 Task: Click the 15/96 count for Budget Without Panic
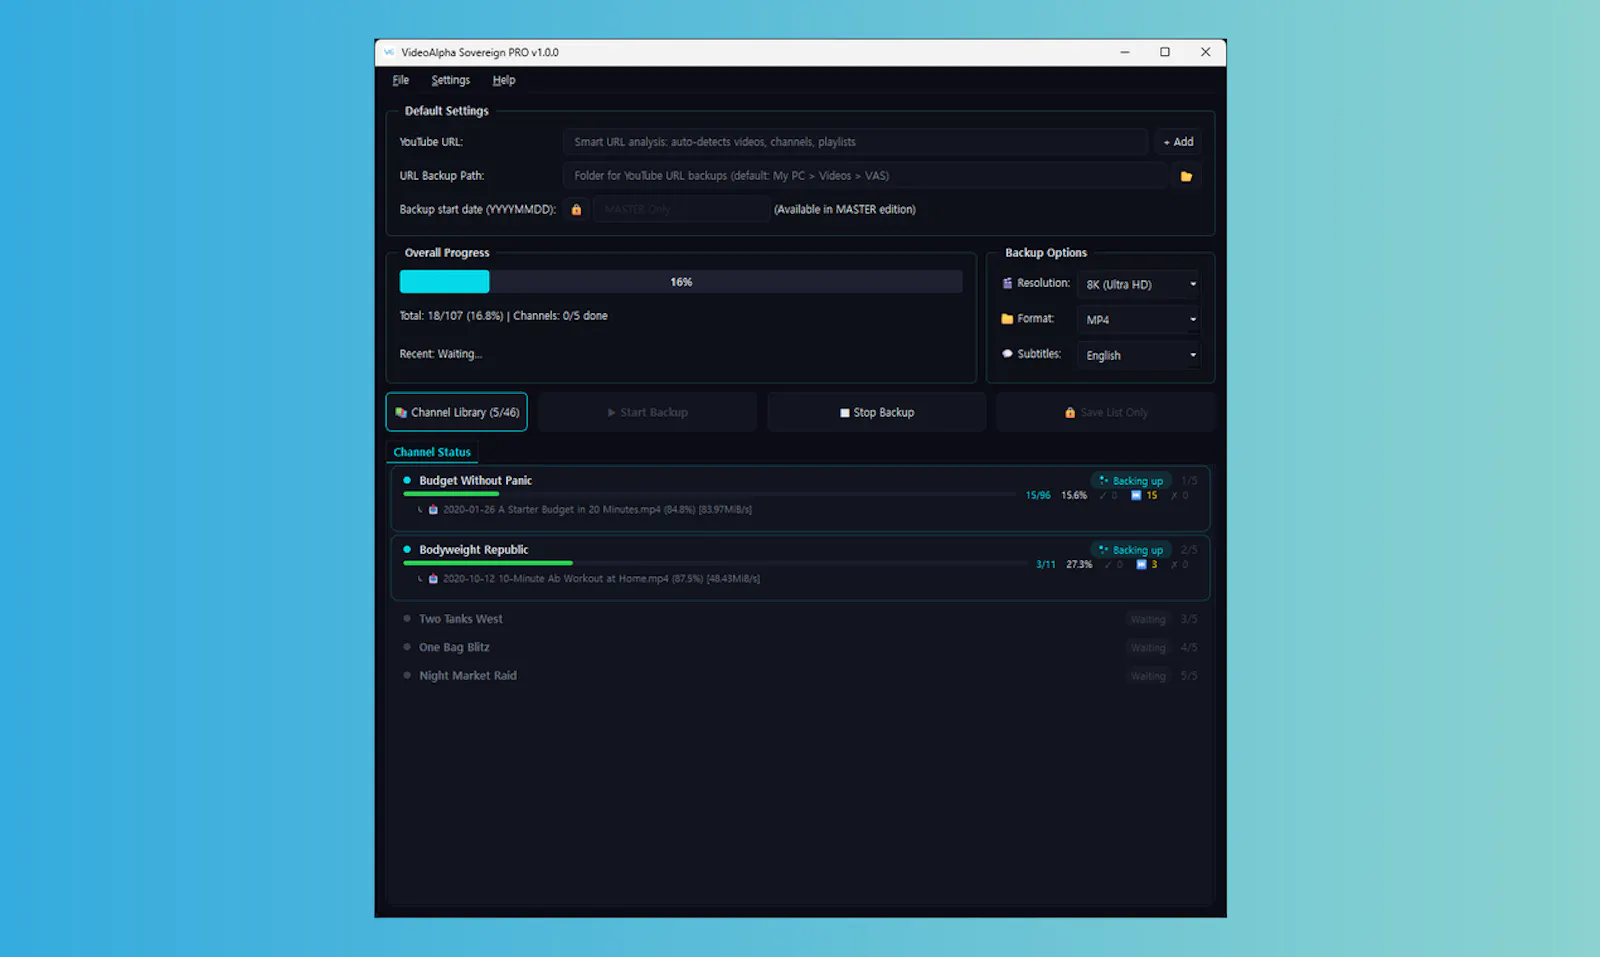(x=1038, y=496)
